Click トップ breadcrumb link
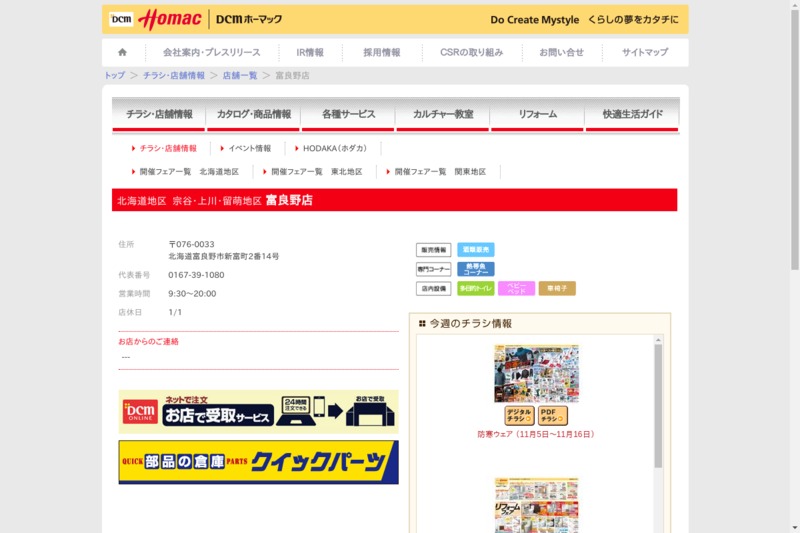The image size is (800, 533). click(x=115, y=75)
